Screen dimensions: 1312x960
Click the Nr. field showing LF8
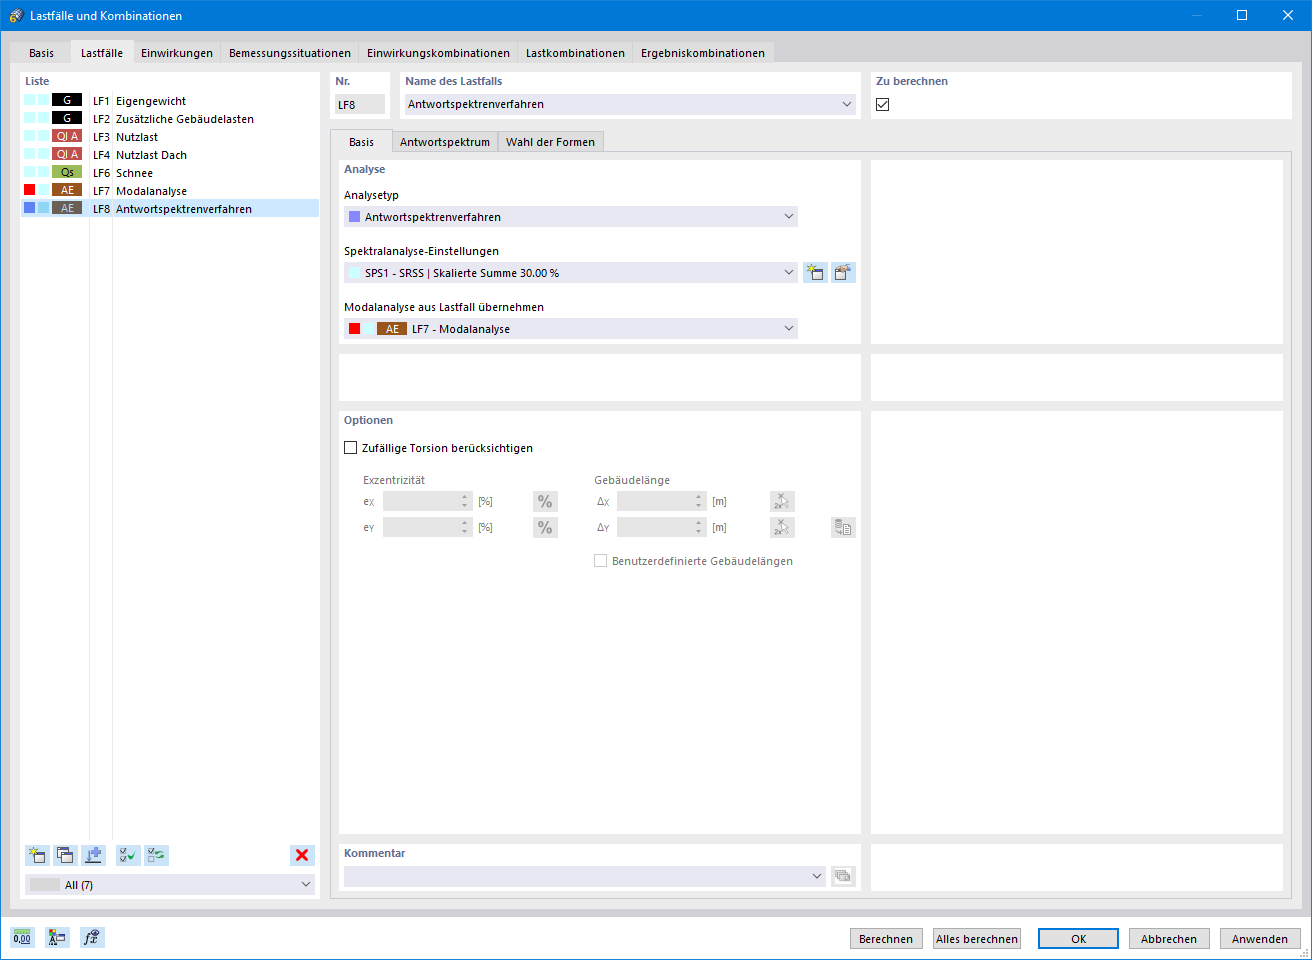pos(359,104)
